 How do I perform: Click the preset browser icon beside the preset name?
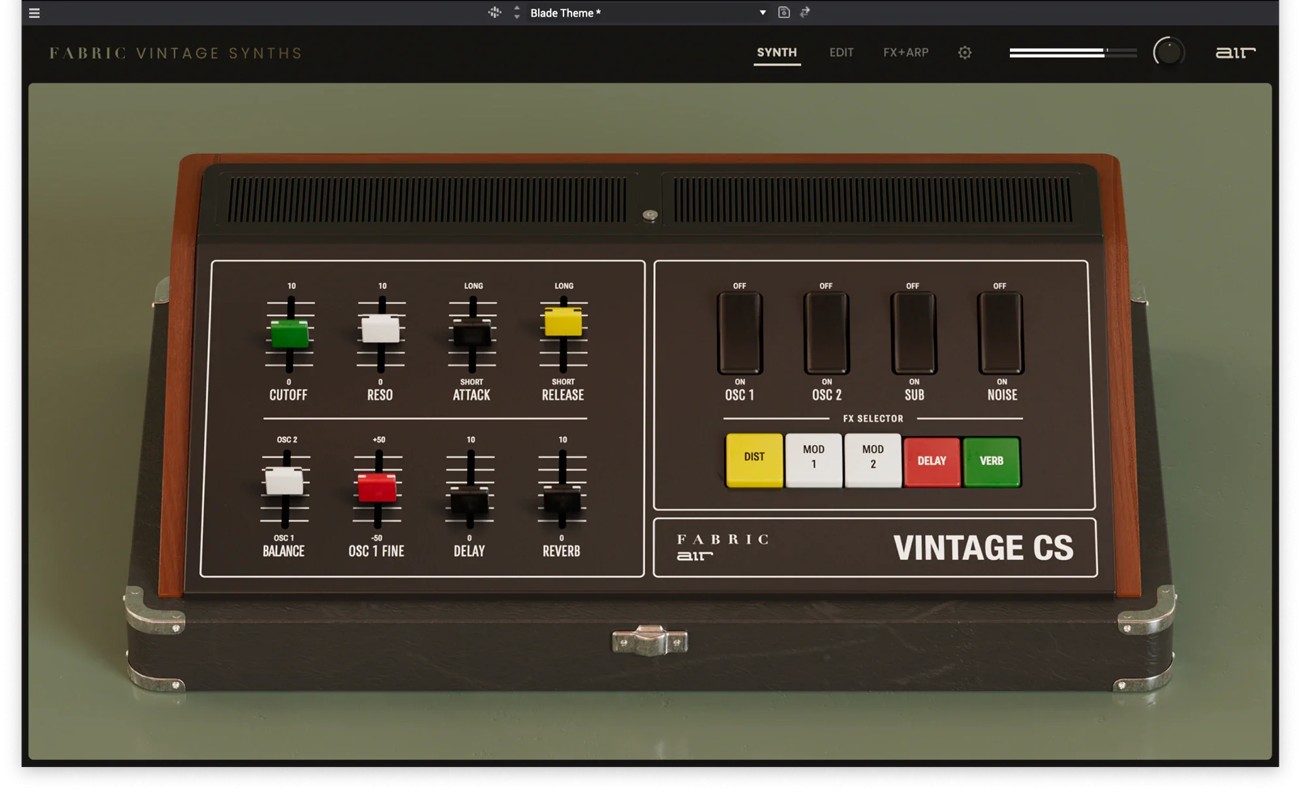tap(494, 13)
